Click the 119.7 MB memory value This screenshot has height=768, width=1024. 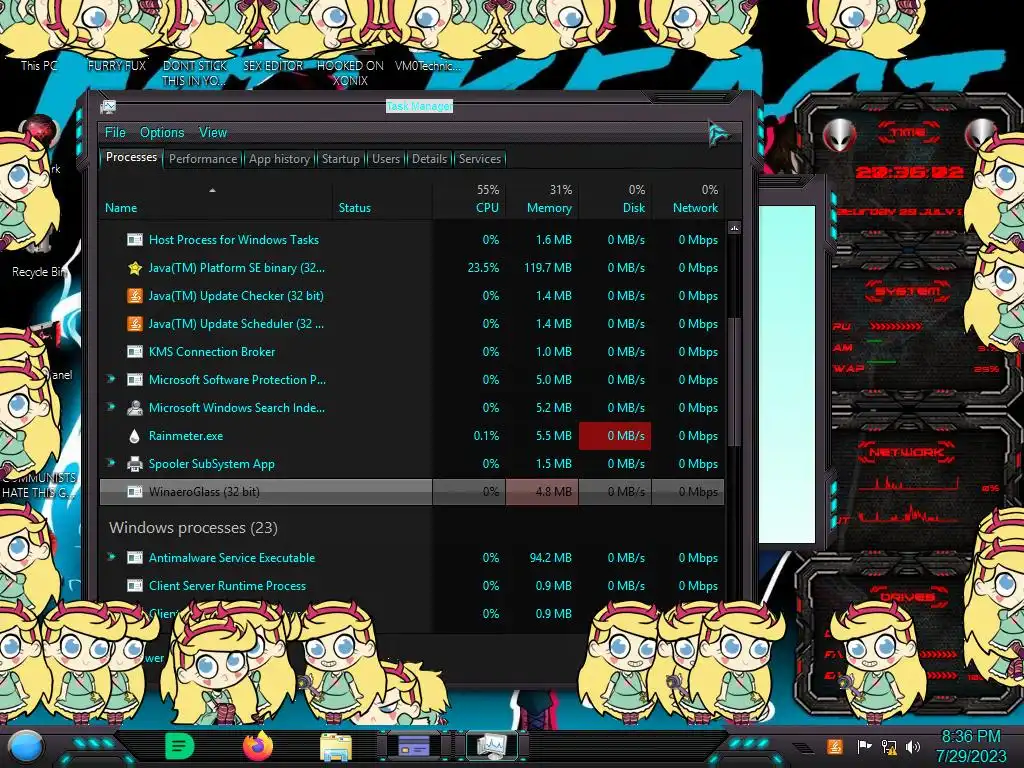click(547, 268)
